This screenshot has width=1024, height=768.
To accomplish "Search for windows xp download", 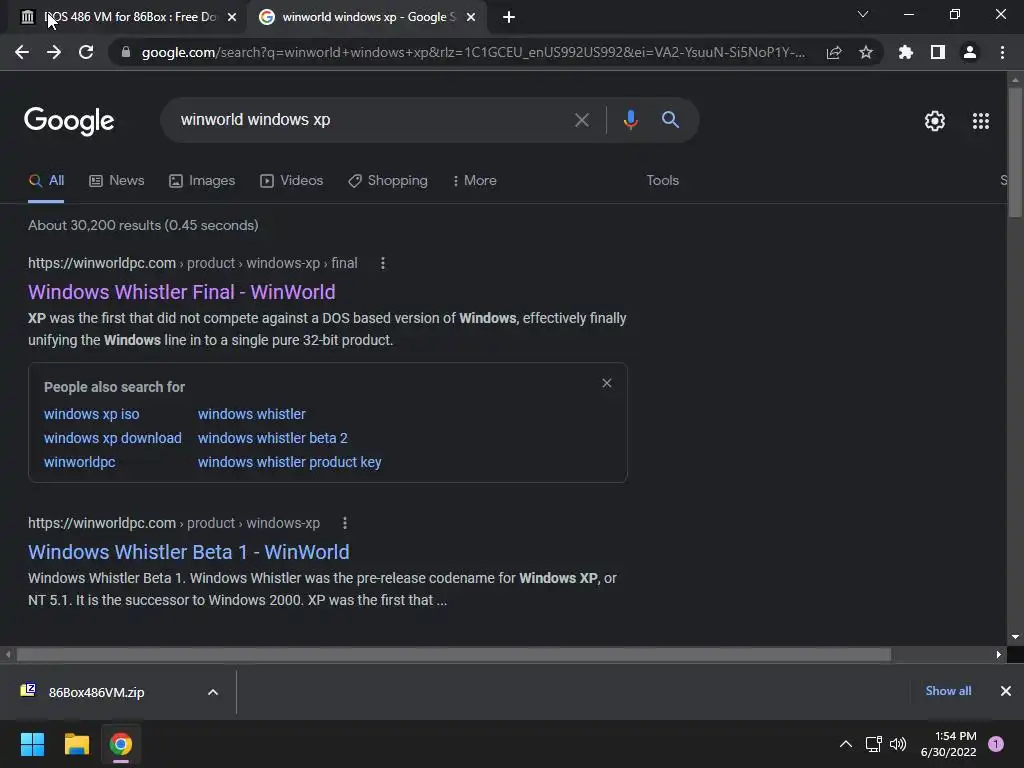I will [x=112, y=438].
